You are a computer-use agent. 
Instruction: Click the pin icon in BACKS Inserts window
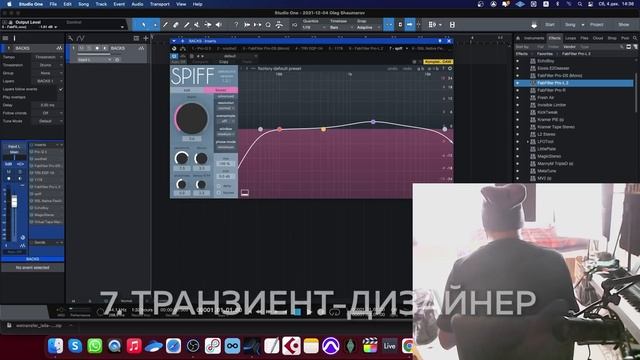click(440, 41)
